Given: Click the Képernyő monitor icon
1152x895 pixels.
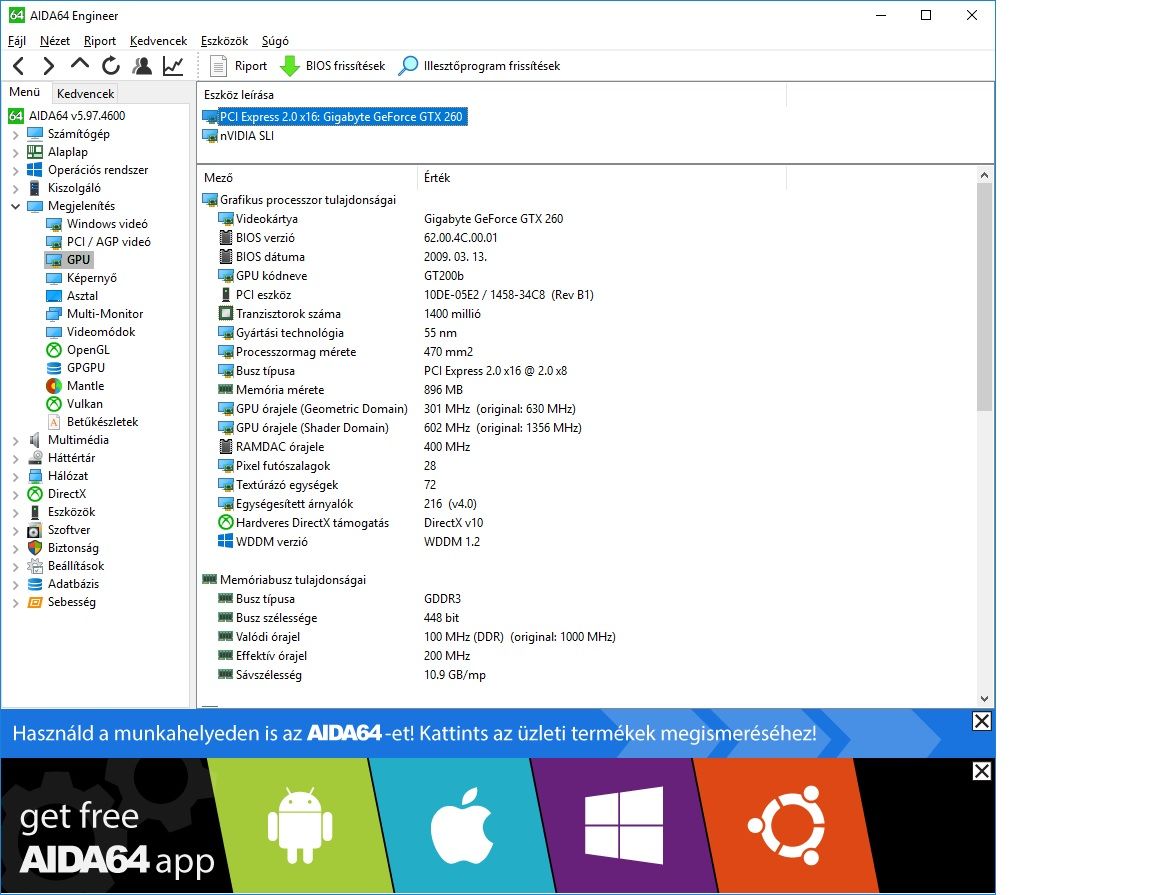Looking at the screenshot, I should [54, 278].
